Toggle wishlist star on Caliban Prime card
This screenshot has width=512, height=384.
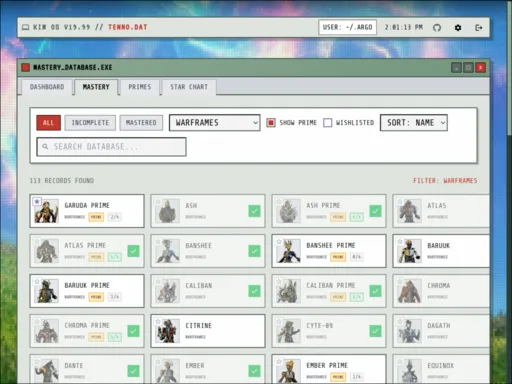pyautogui.click(x=279, y=281)
